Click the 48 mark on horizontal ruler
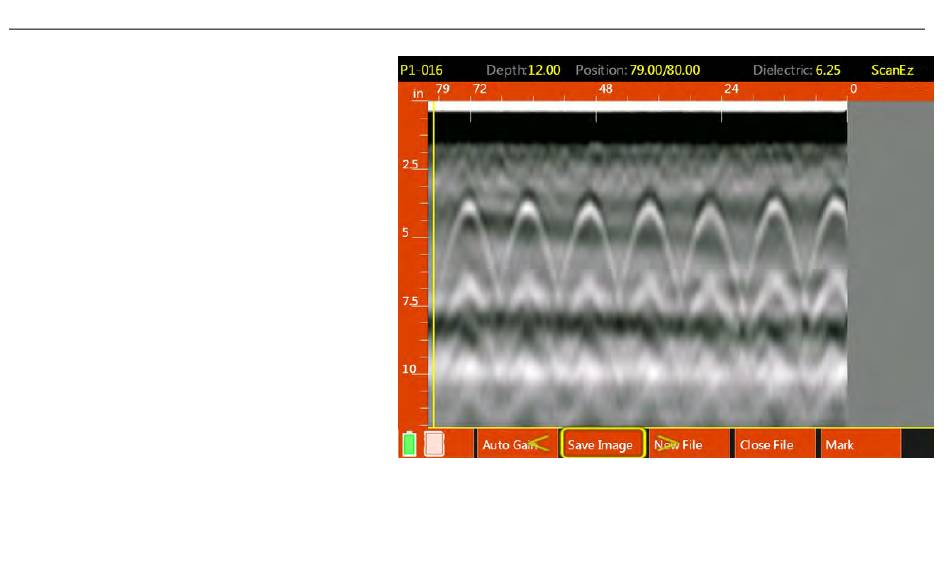This screenshot has height=577, width=950. 604,90
